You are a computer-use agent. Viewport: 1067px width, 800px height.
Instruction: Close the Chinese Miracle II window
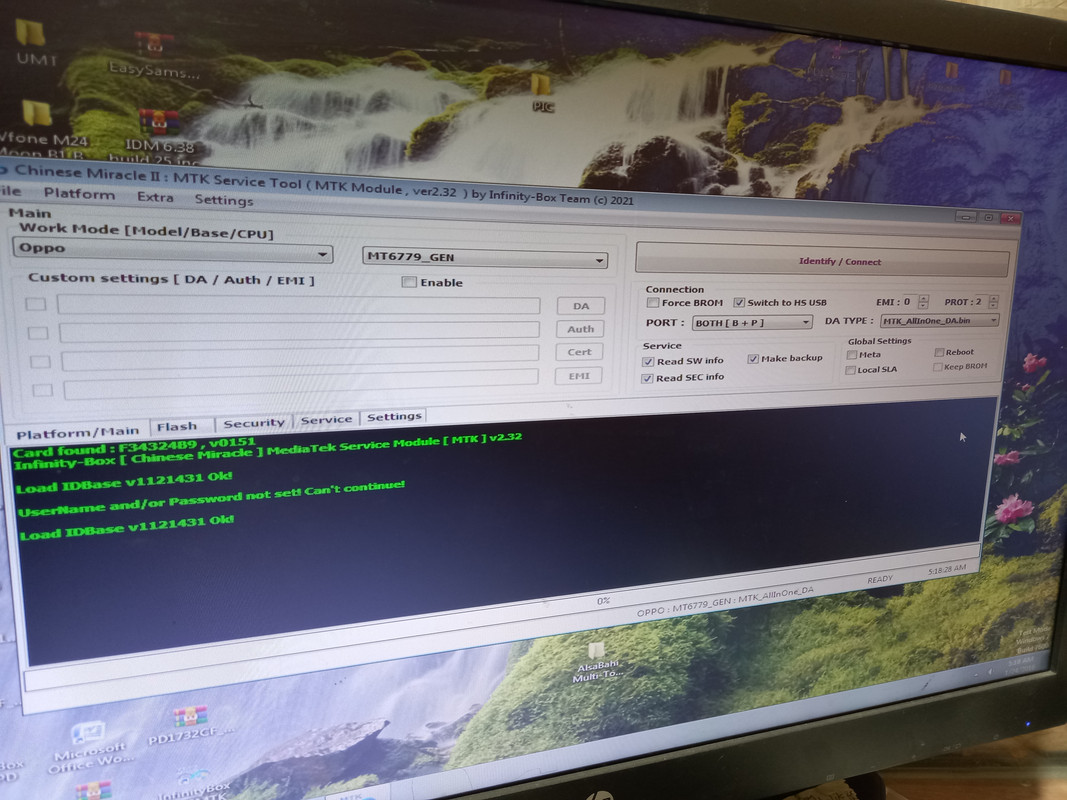pyautogui.click(x=1010, y=218)
